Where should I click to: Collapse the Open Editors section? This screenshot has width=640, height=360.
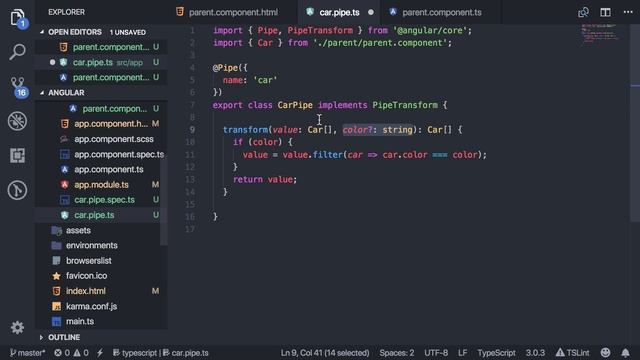pyautogui.click(x=75, y=32)
